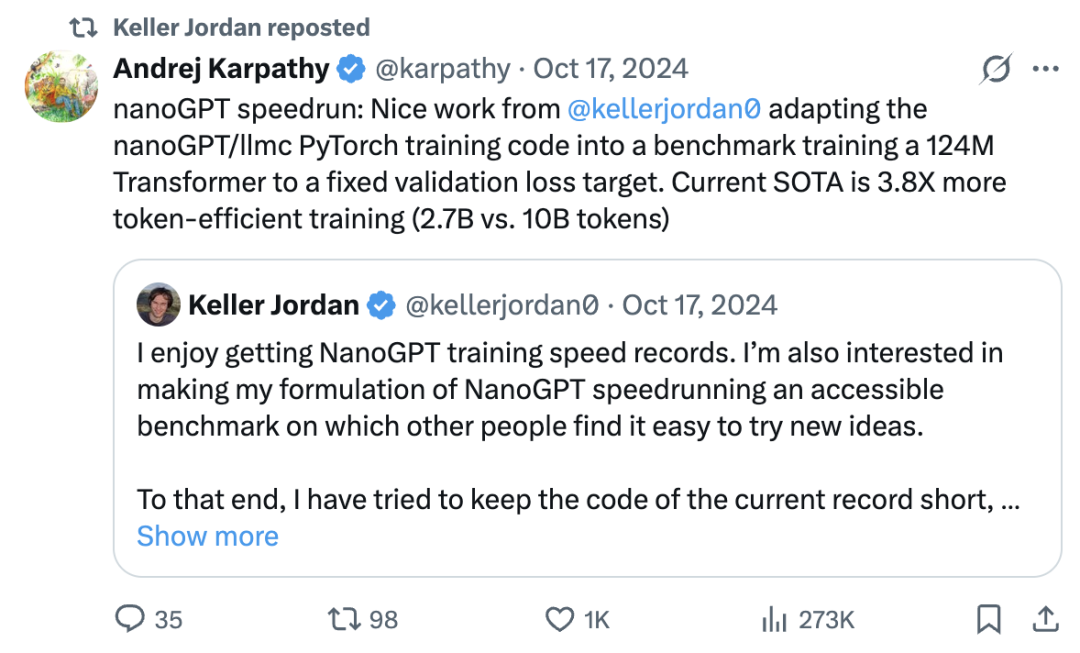Click the Andrej Karpathy display name

coord(221,69)
